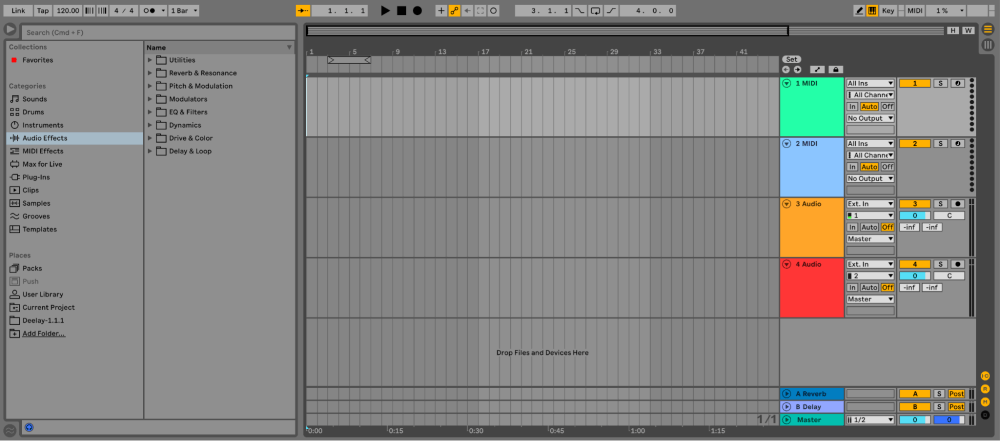Select the Samples category in the browser

(x=36, y=203)
